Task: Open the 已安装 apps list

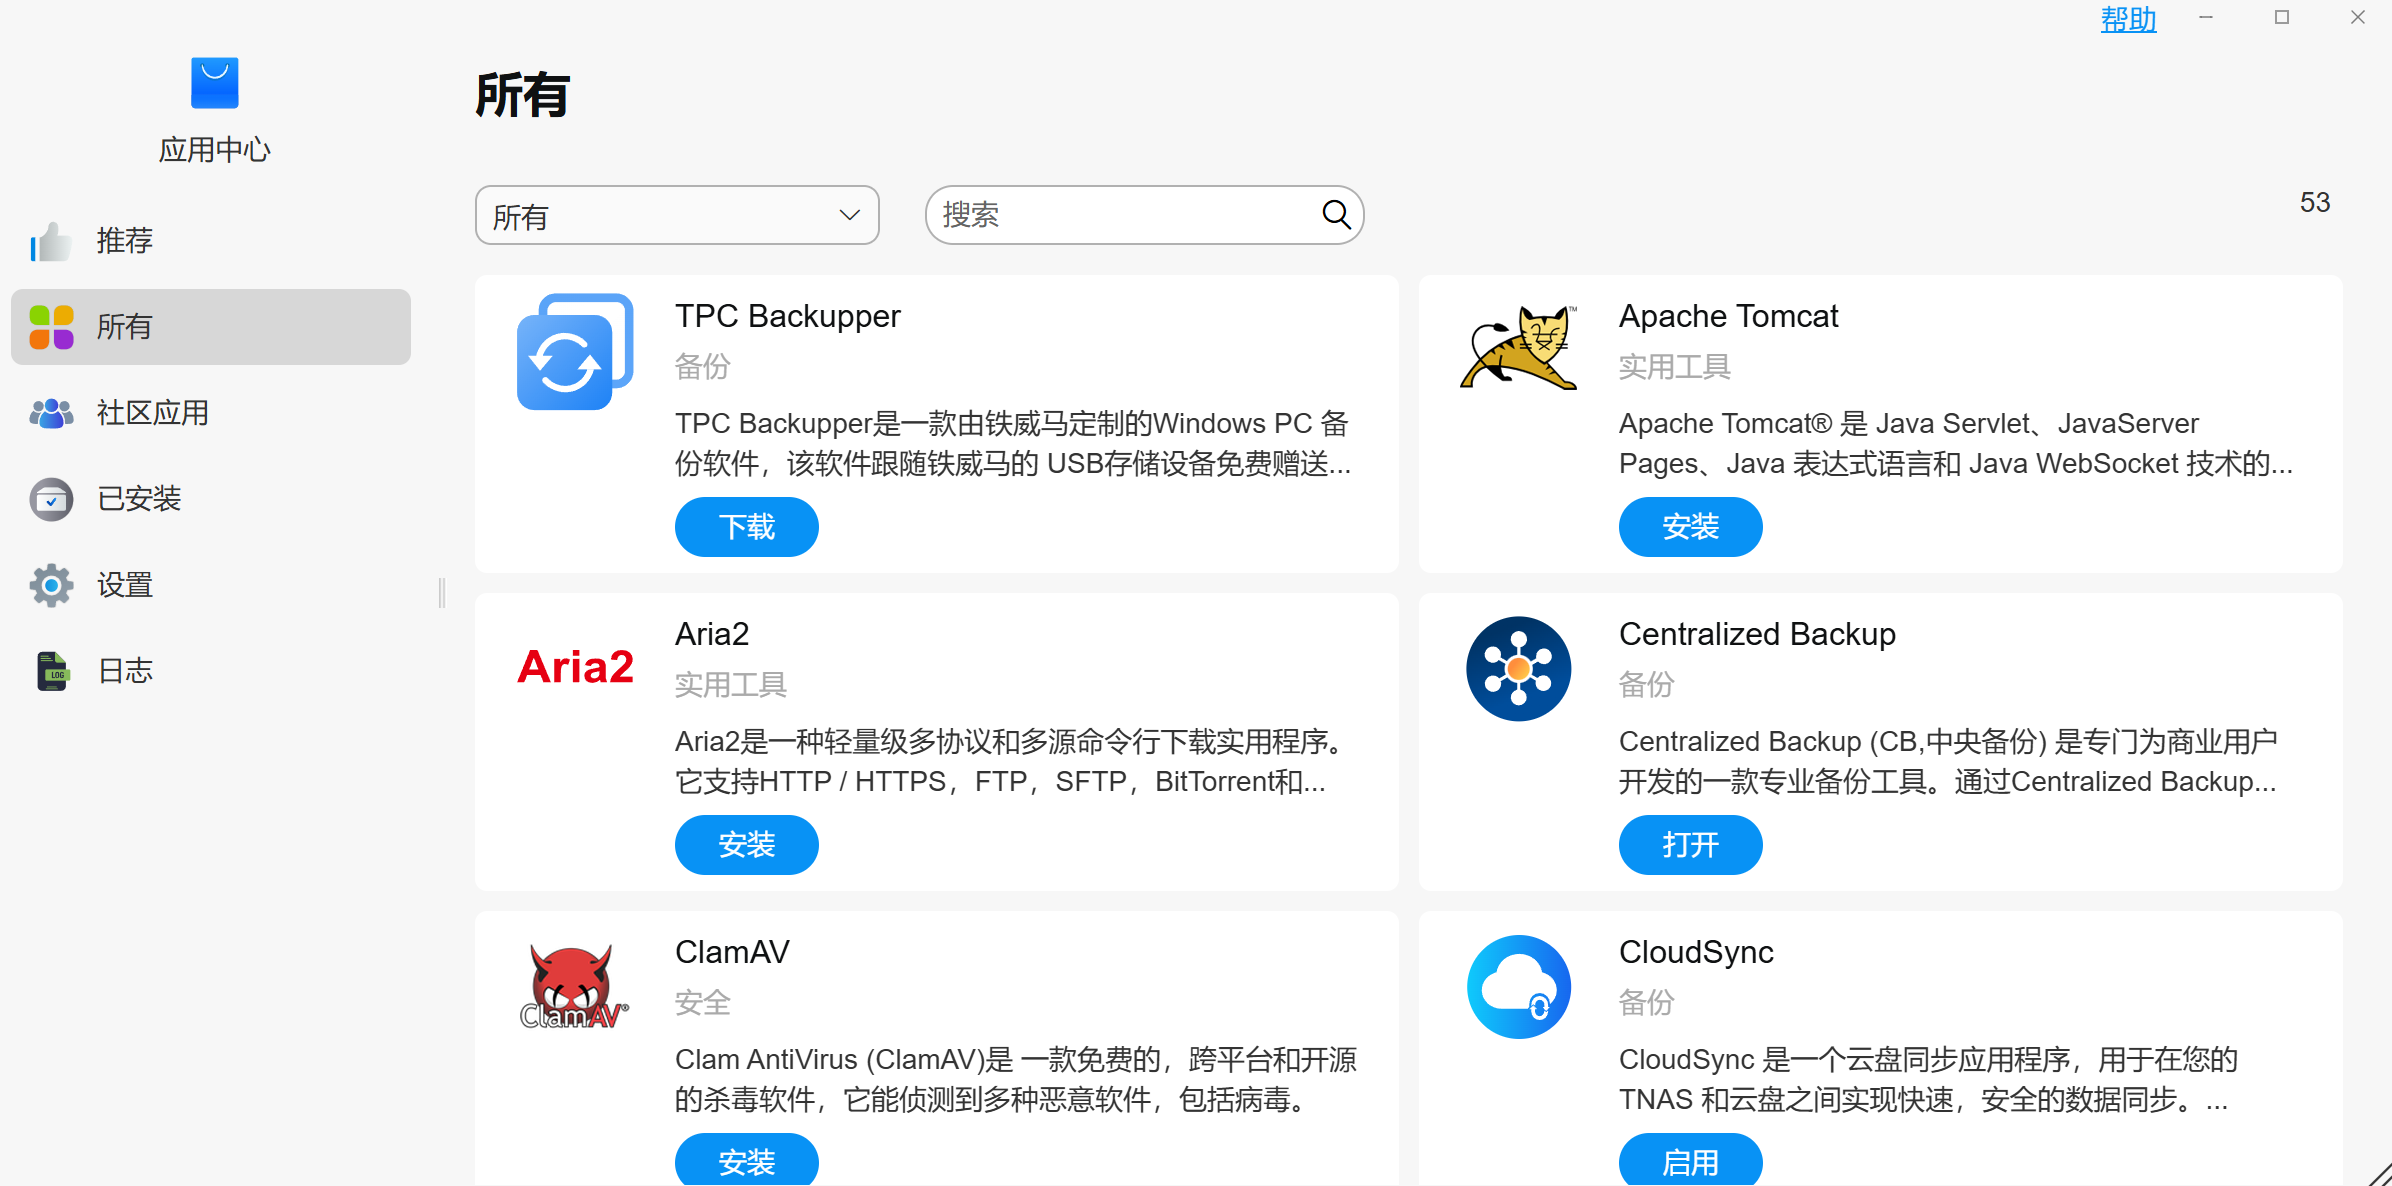Action: pyautogui.click(x=211, y=499)
